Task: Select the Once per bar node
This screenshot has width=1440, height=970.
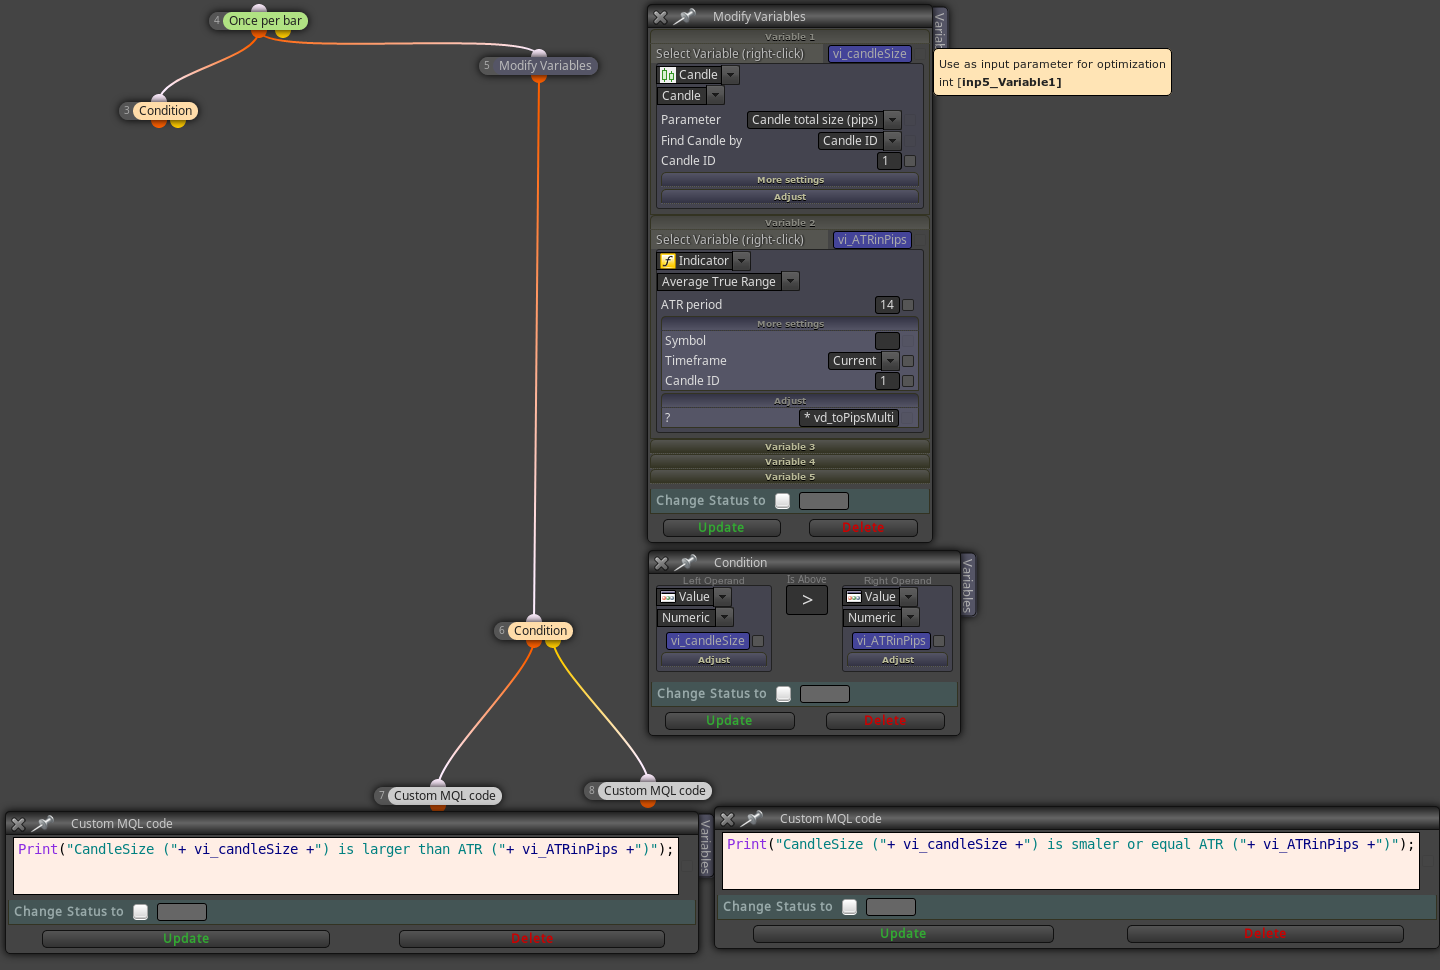Action: click(265, 21)
